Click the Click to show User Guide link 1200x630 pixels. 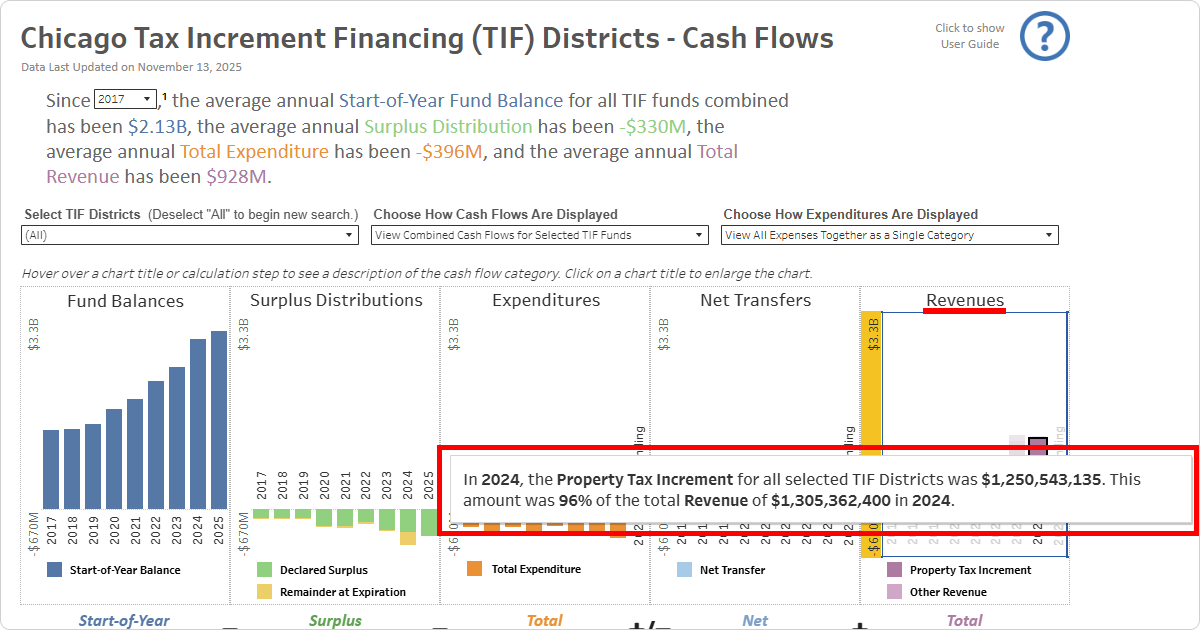pyautogui.click(x=969, y=35)
